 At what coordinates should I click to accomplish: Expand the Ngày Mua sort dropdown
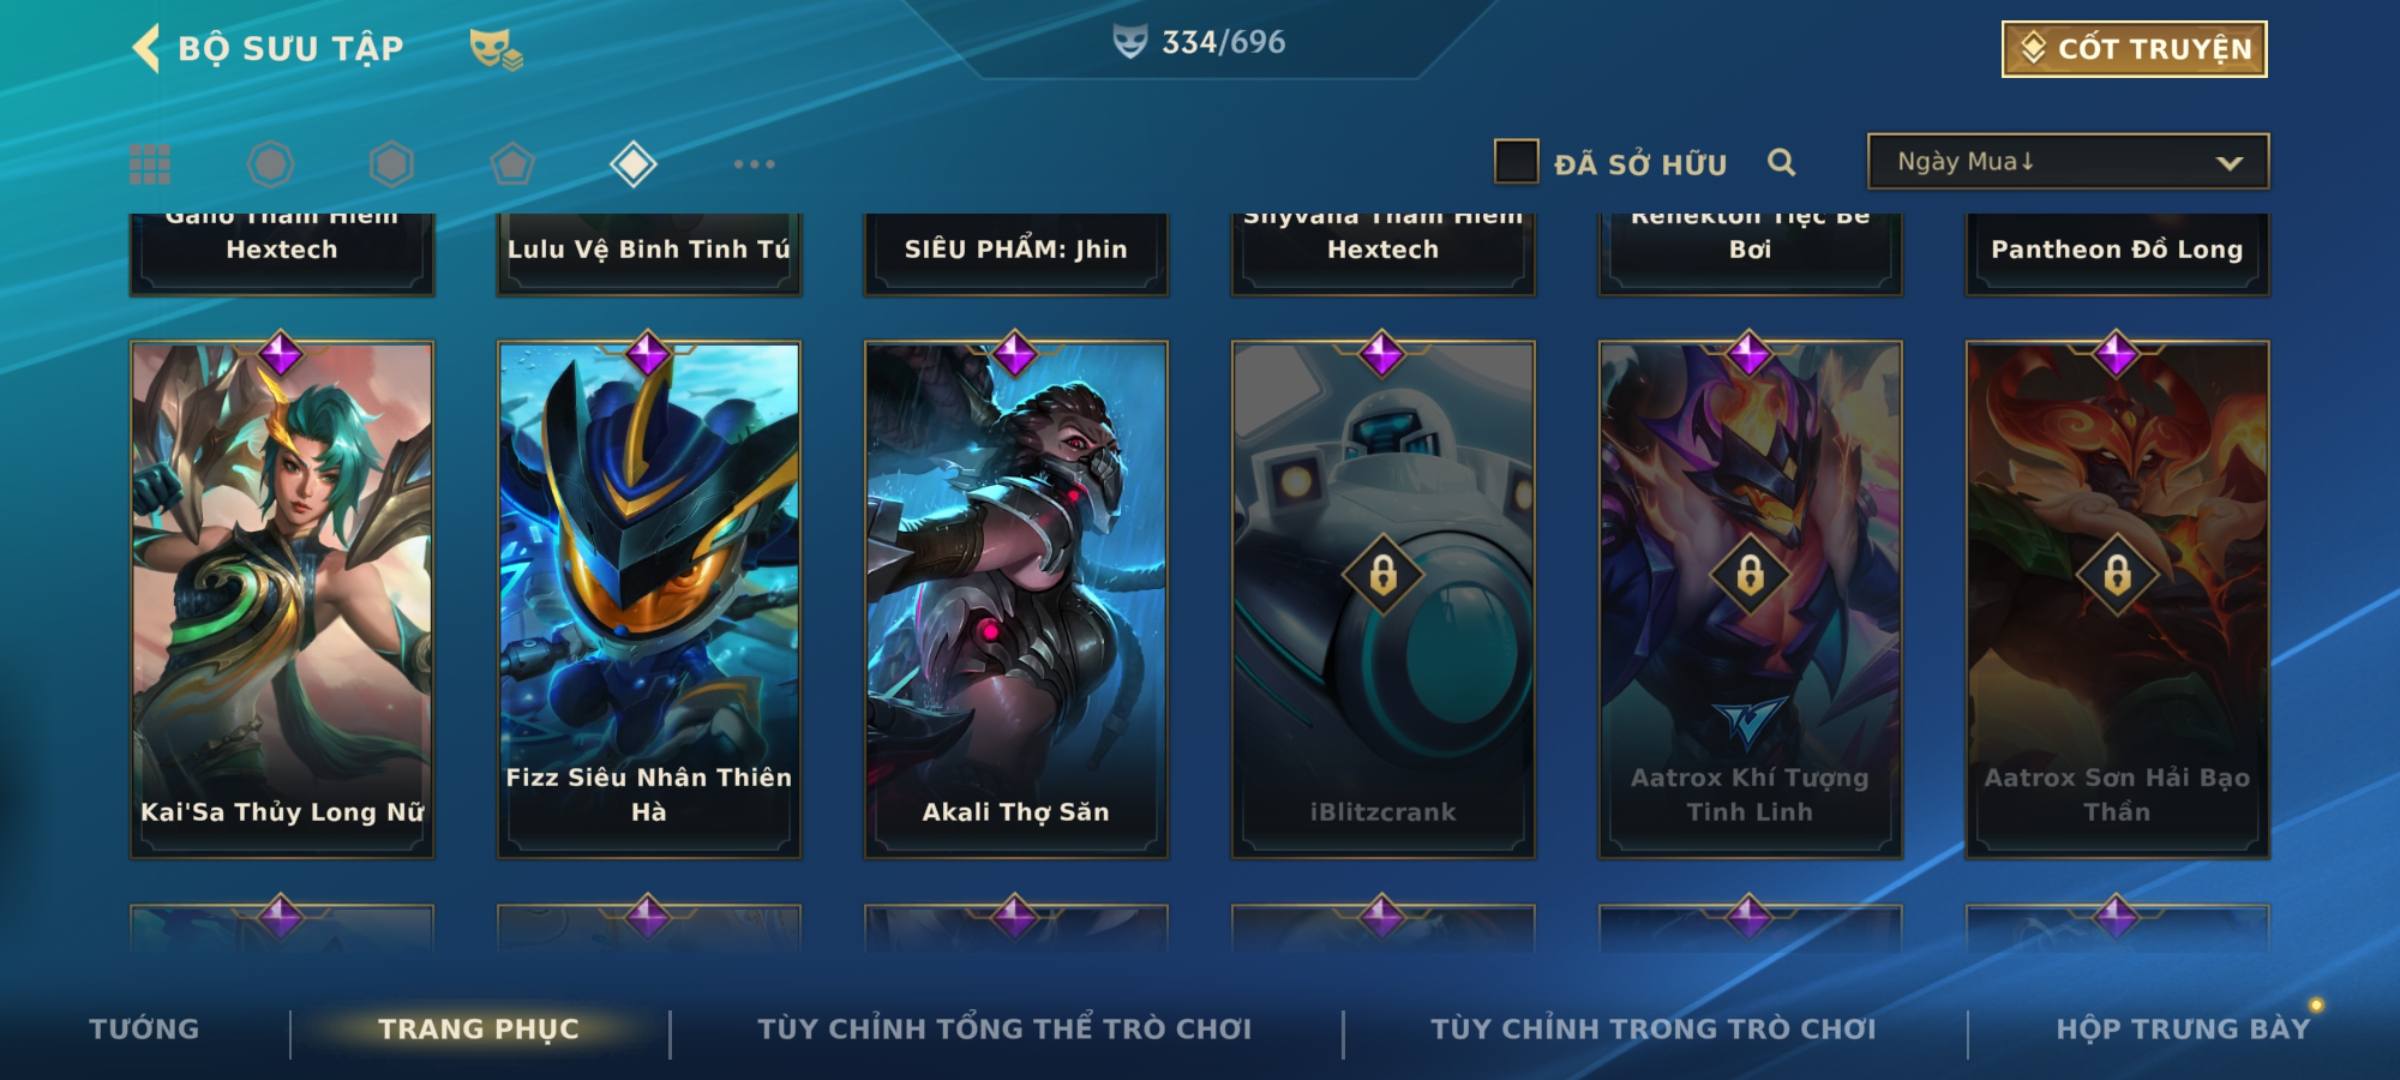coord(2068,161)
